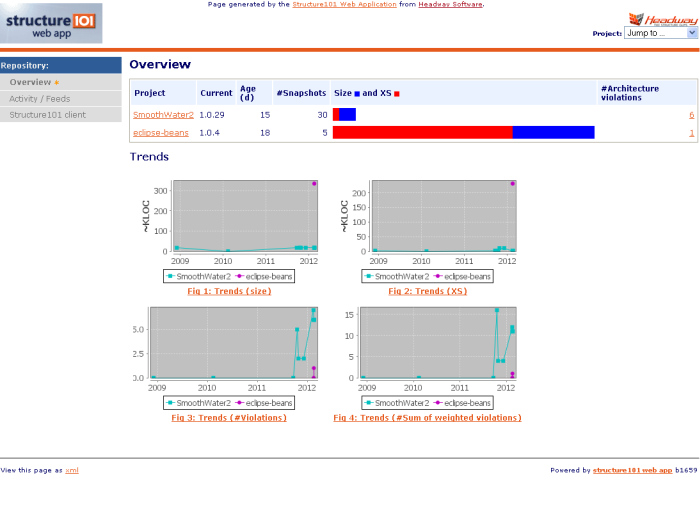Click the Repository sidebar header

pyautogui.click(x=61, y=65)
